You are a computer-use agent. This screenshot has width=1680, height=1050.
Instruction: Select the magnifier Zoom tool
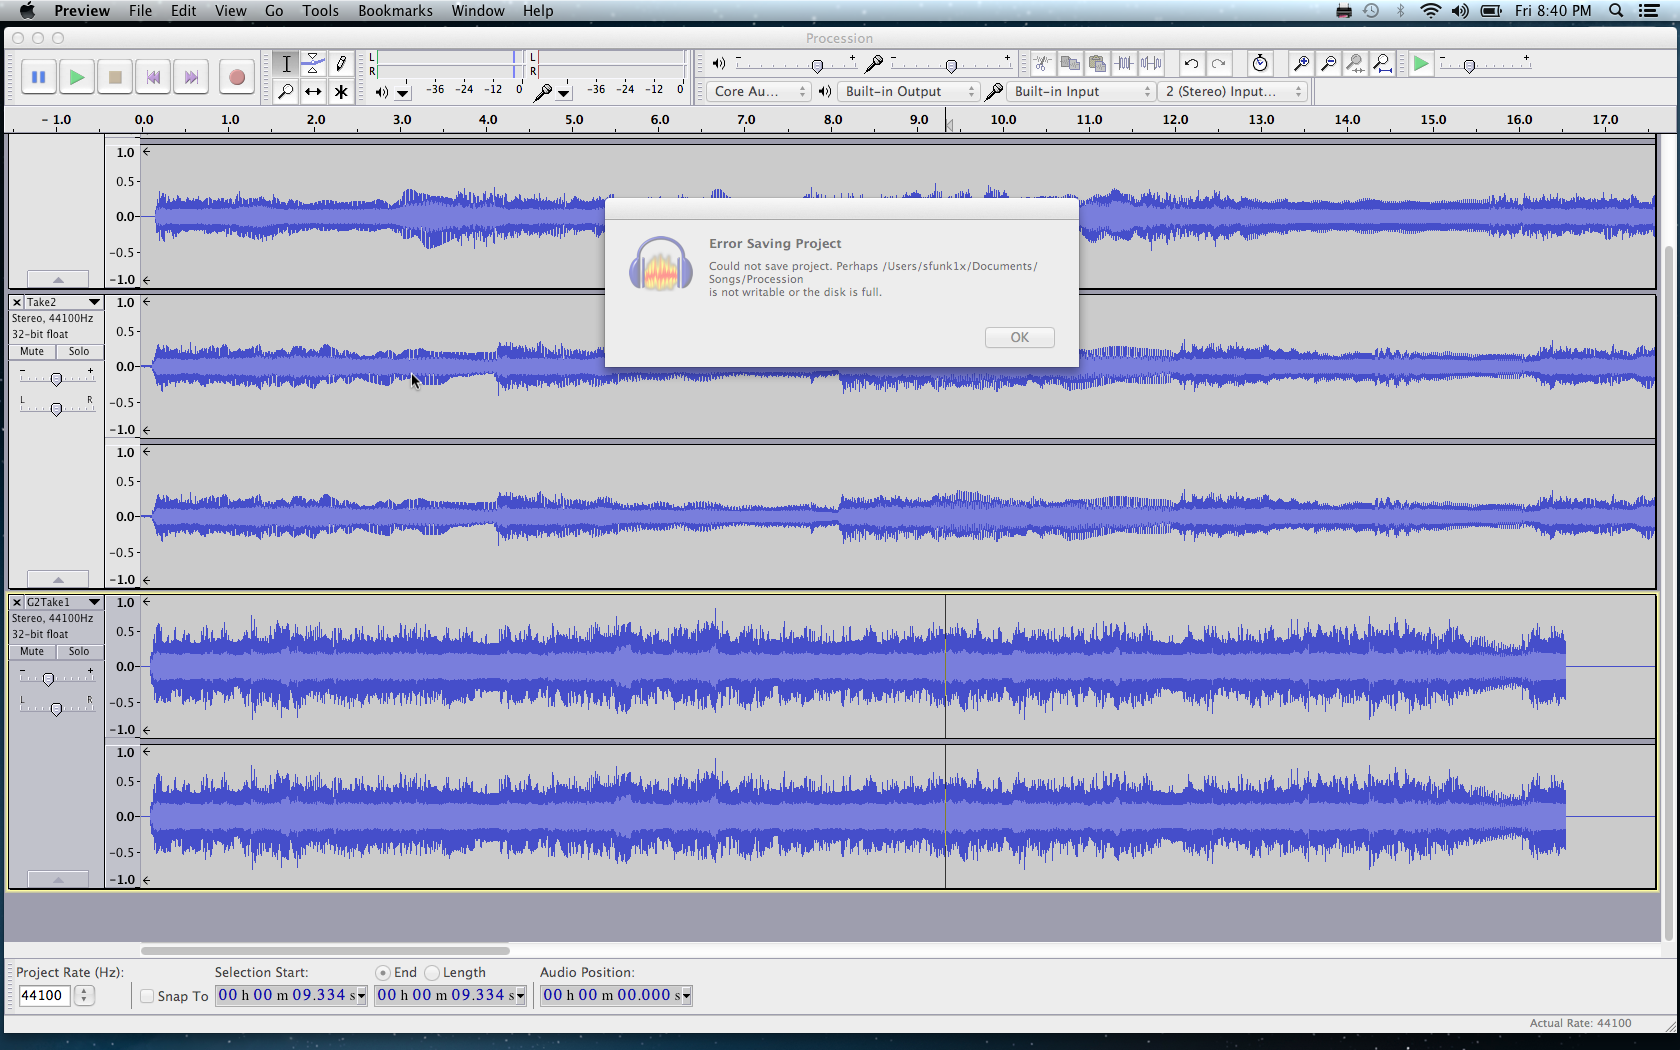[286, 92]
